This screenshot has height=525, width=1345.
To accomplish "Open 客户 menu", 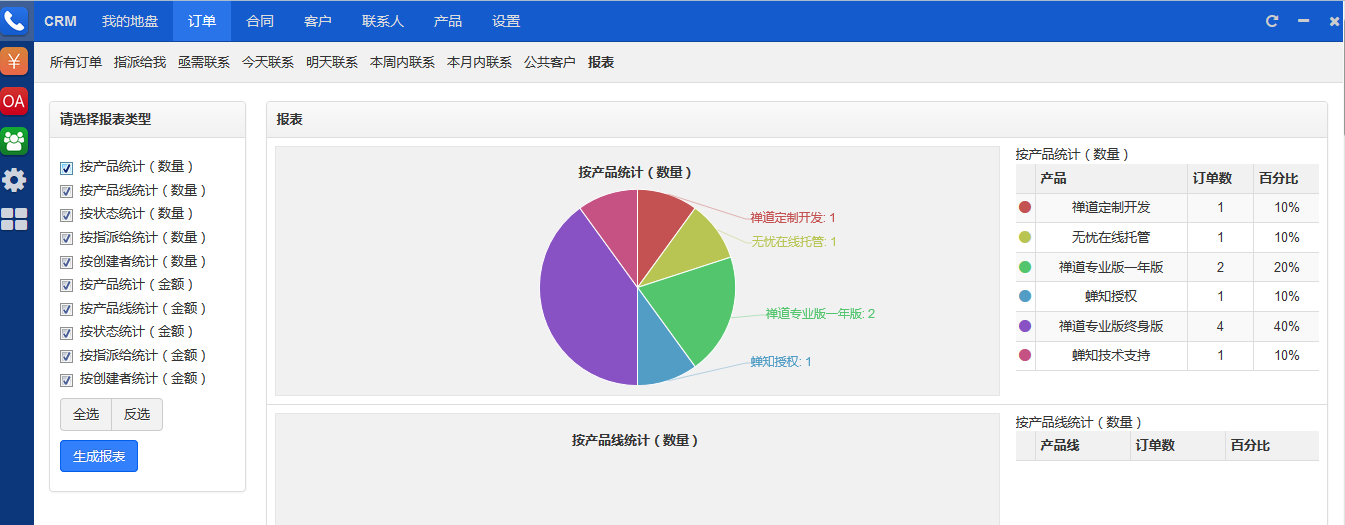I will click(318, 21).
